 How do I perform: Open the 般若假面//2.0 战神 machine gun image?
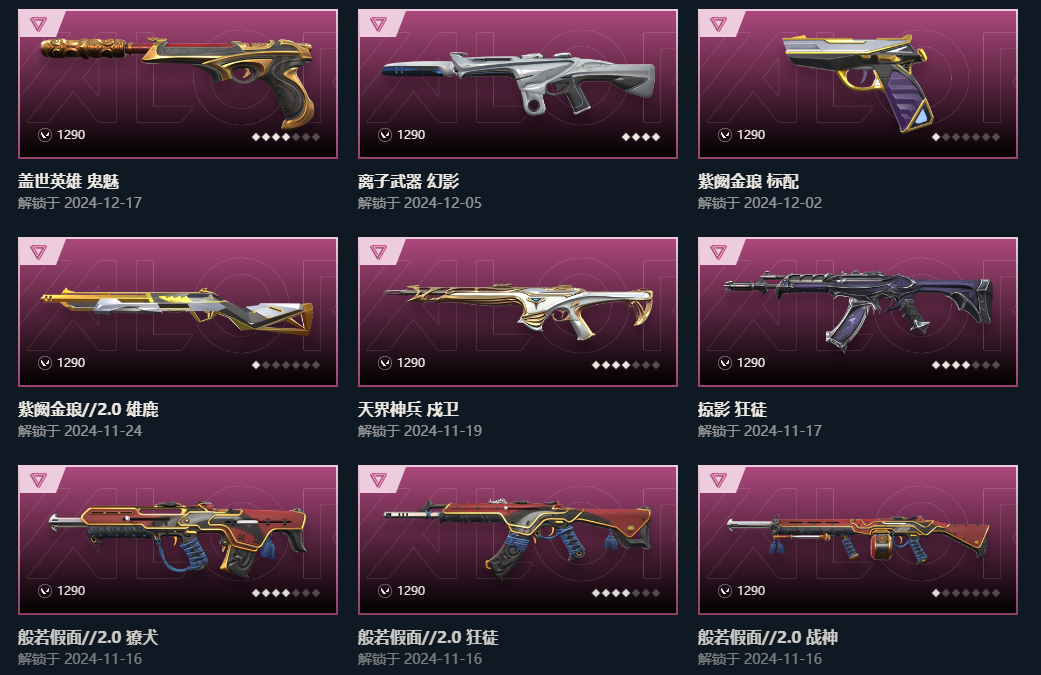coord(858,539)
